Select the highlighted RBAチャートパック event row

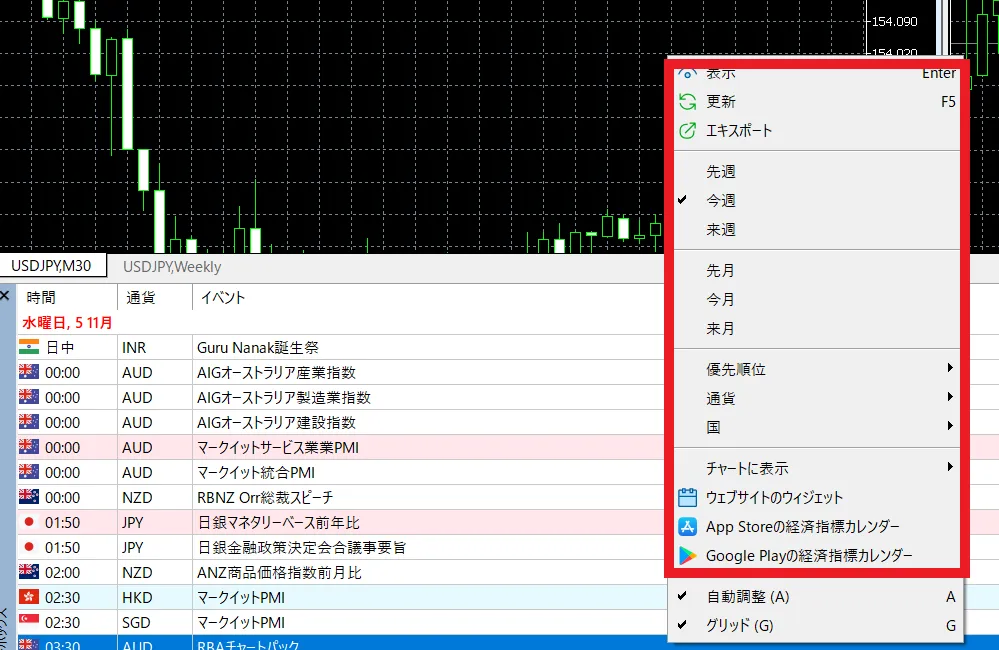pos(300,645)
